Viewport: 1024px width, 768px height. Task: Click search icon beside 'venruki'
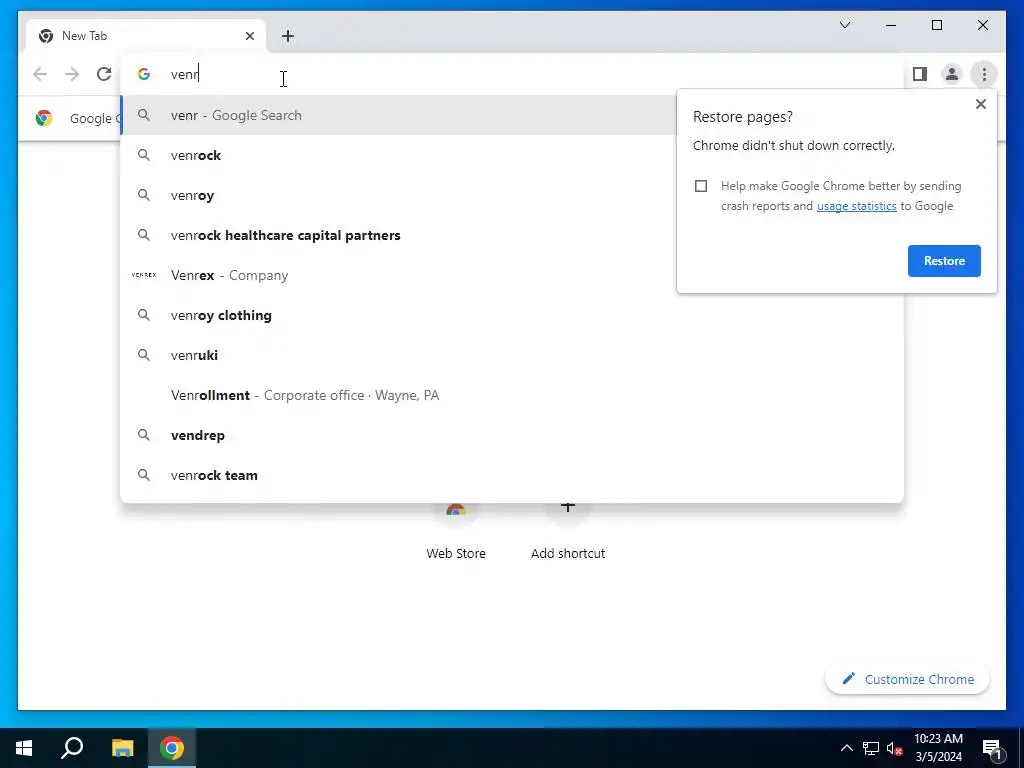[144, 355]
